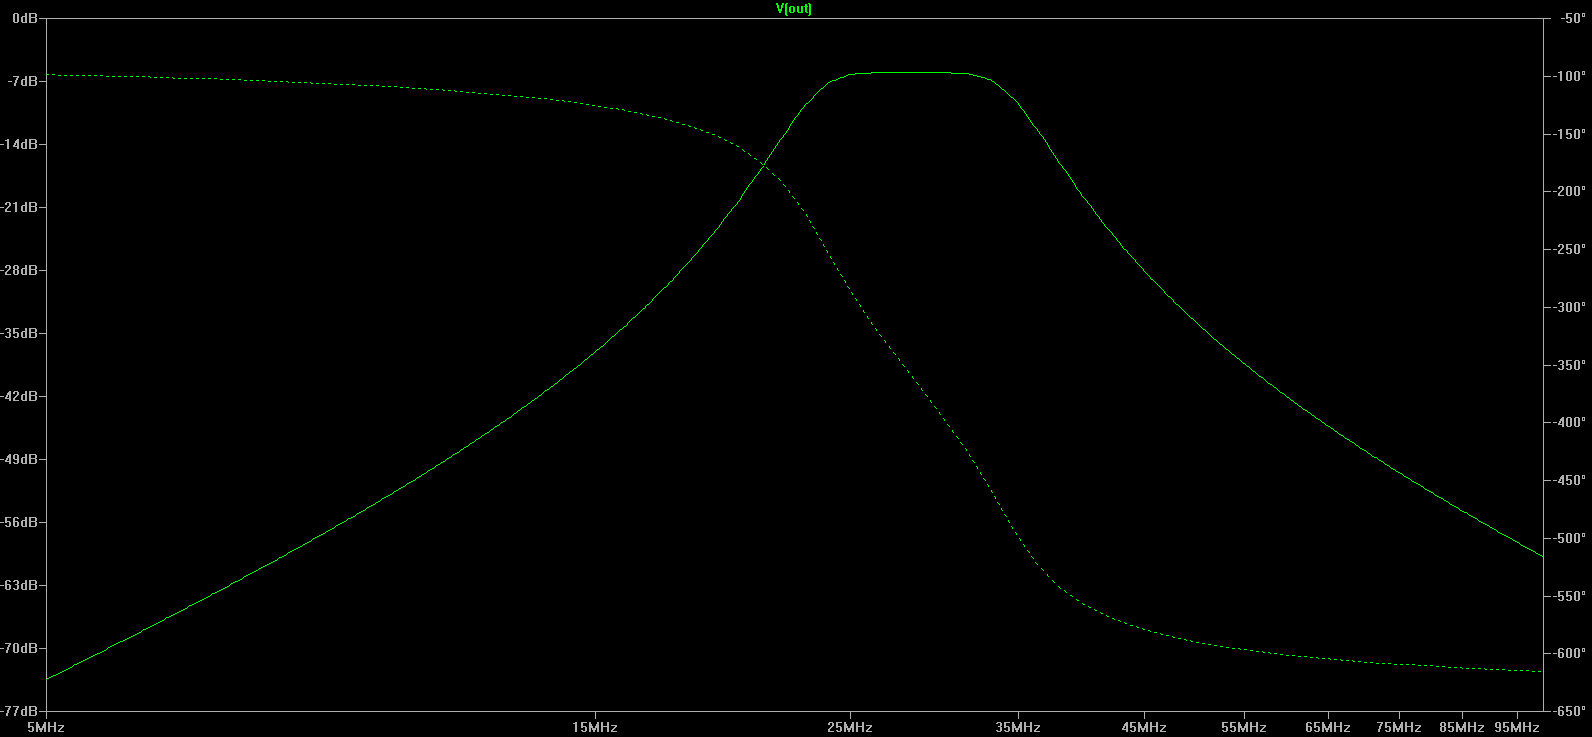Click the -49dB left axis label
The height and width of the screenshot is (737, 1592).
pos(20,459)
